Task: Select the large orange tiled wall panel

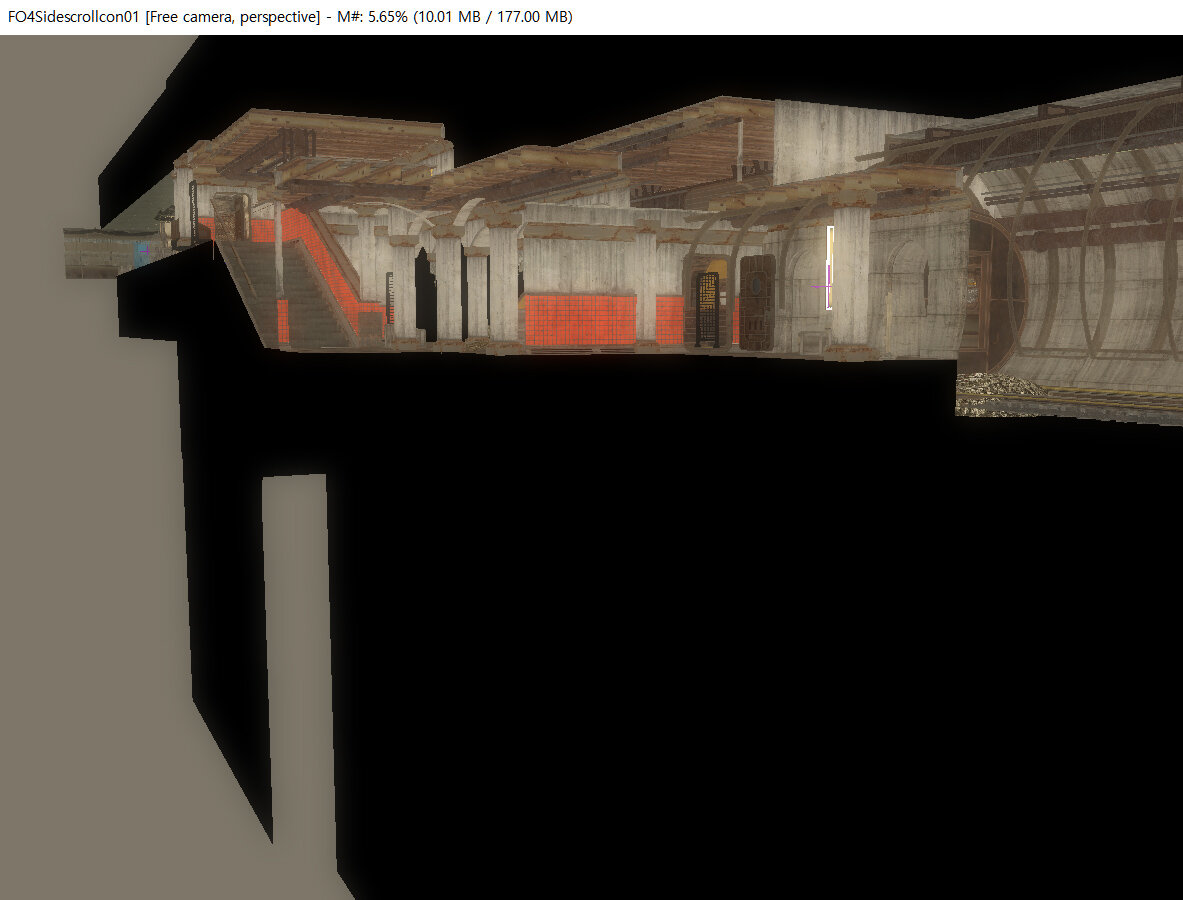Action: point(580,320)
